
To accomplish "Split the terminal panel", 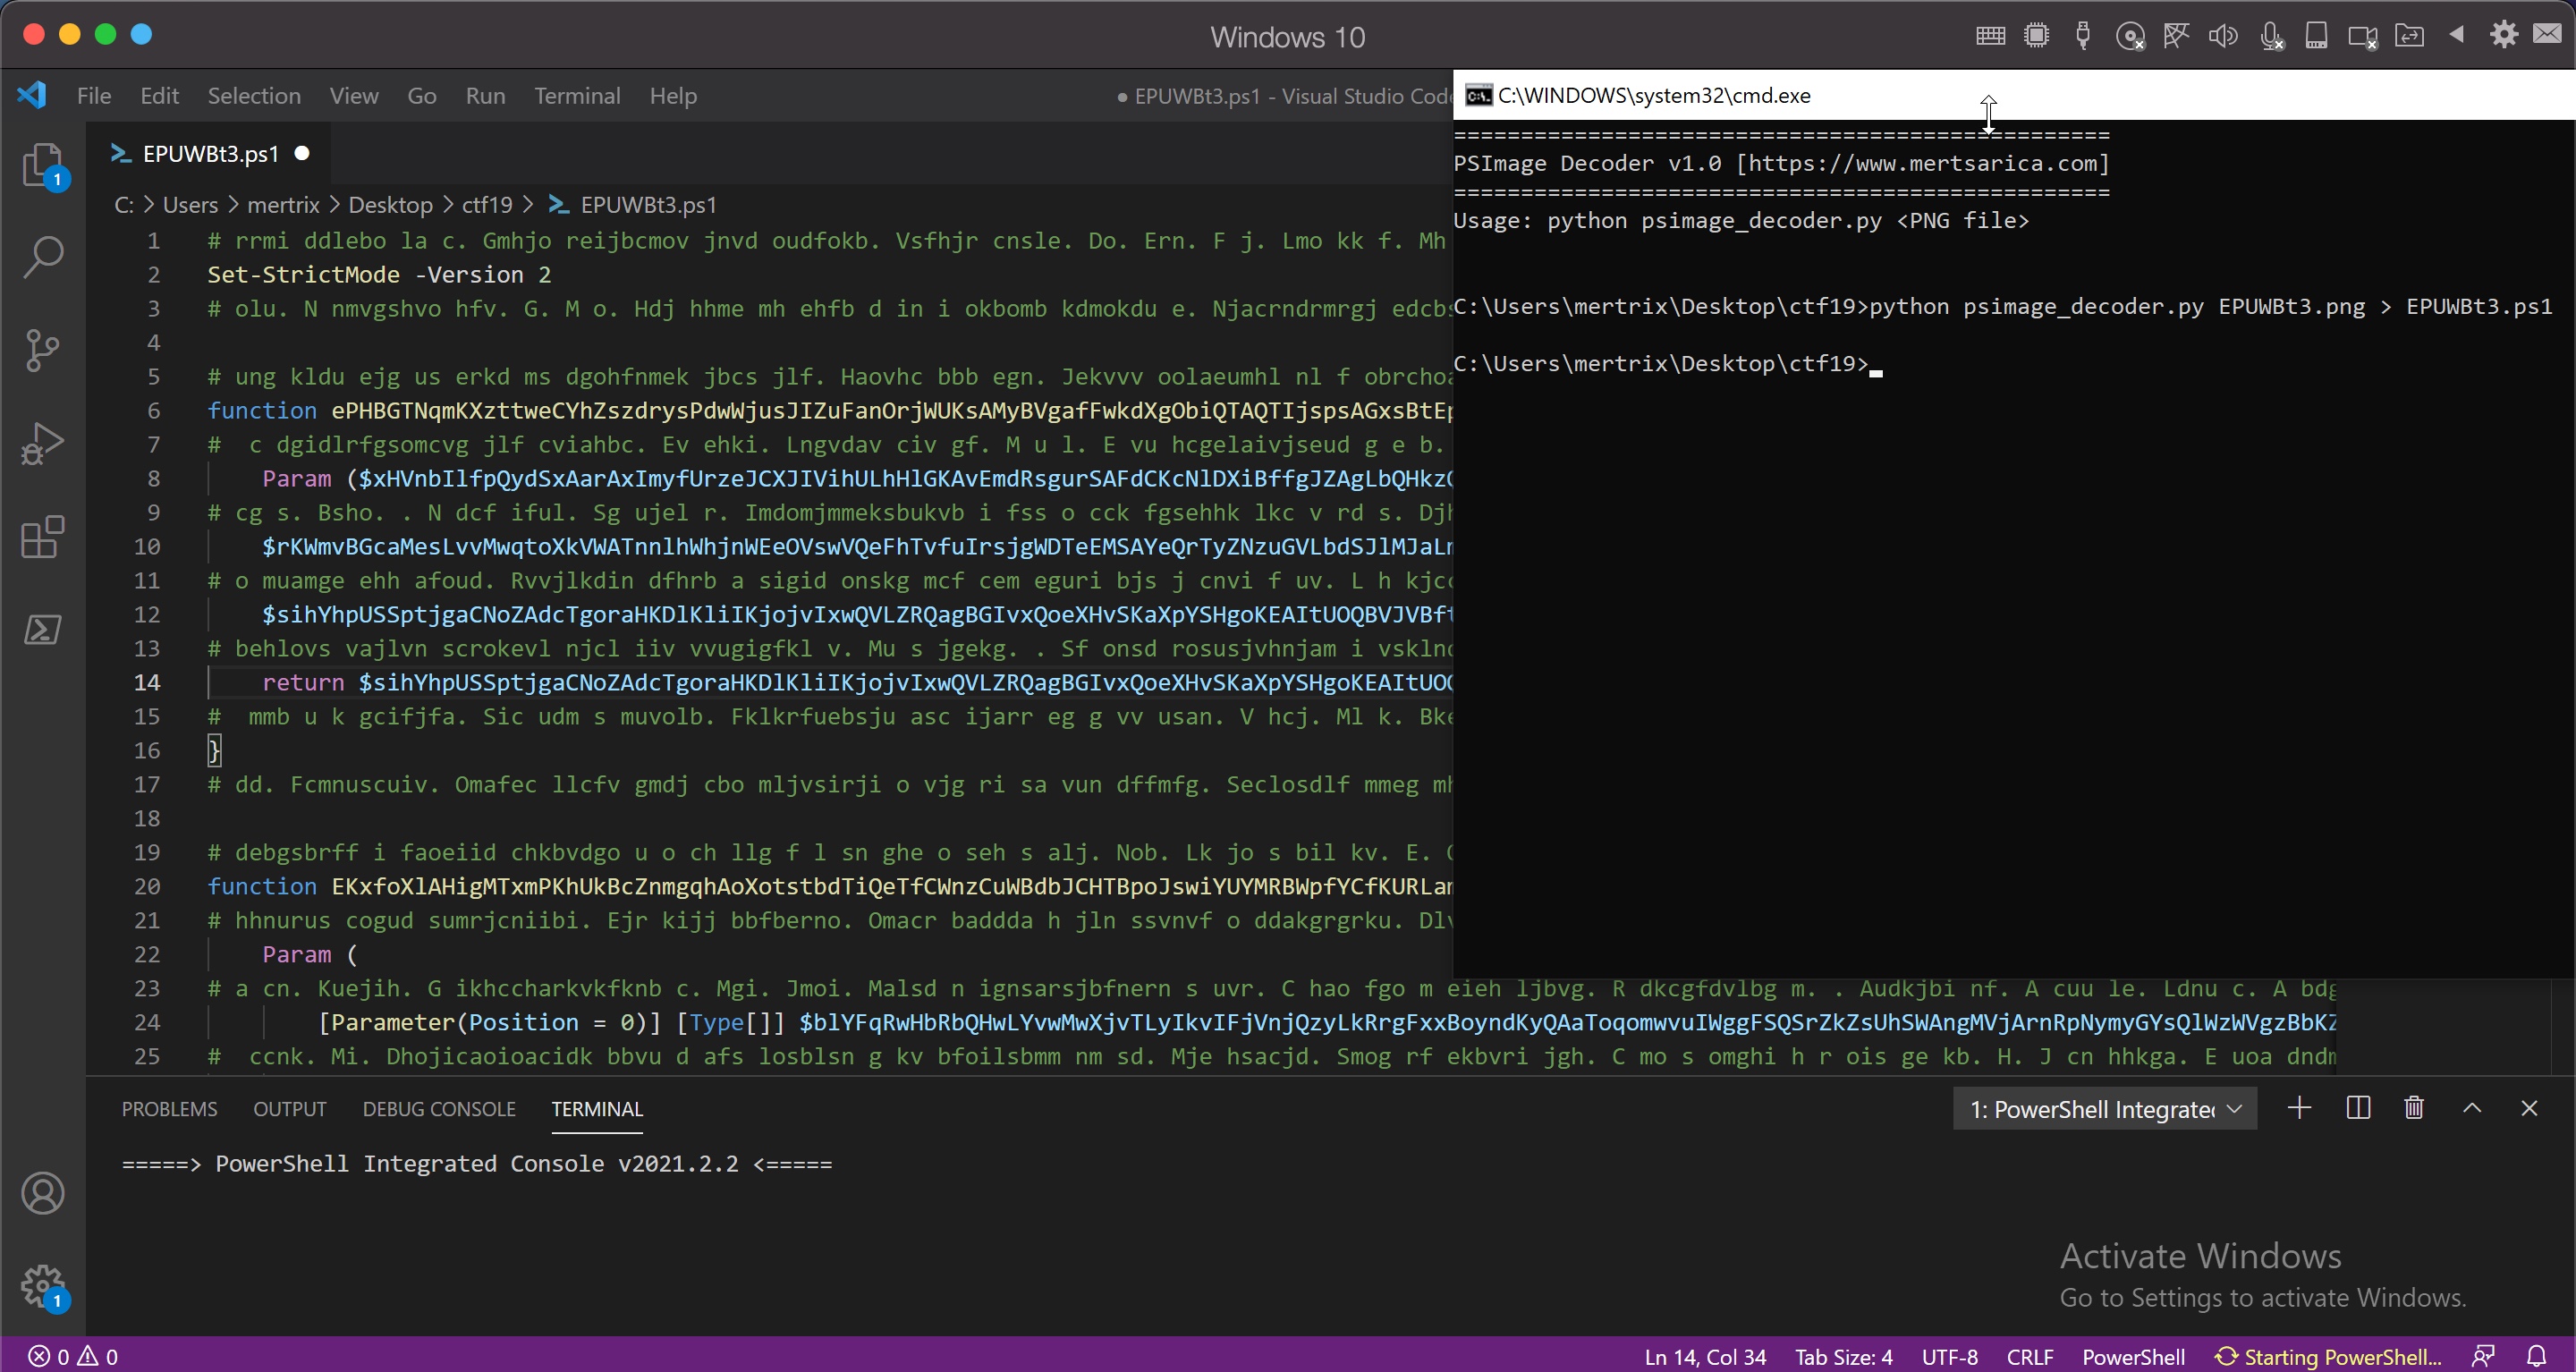I will (2358, 1108).
